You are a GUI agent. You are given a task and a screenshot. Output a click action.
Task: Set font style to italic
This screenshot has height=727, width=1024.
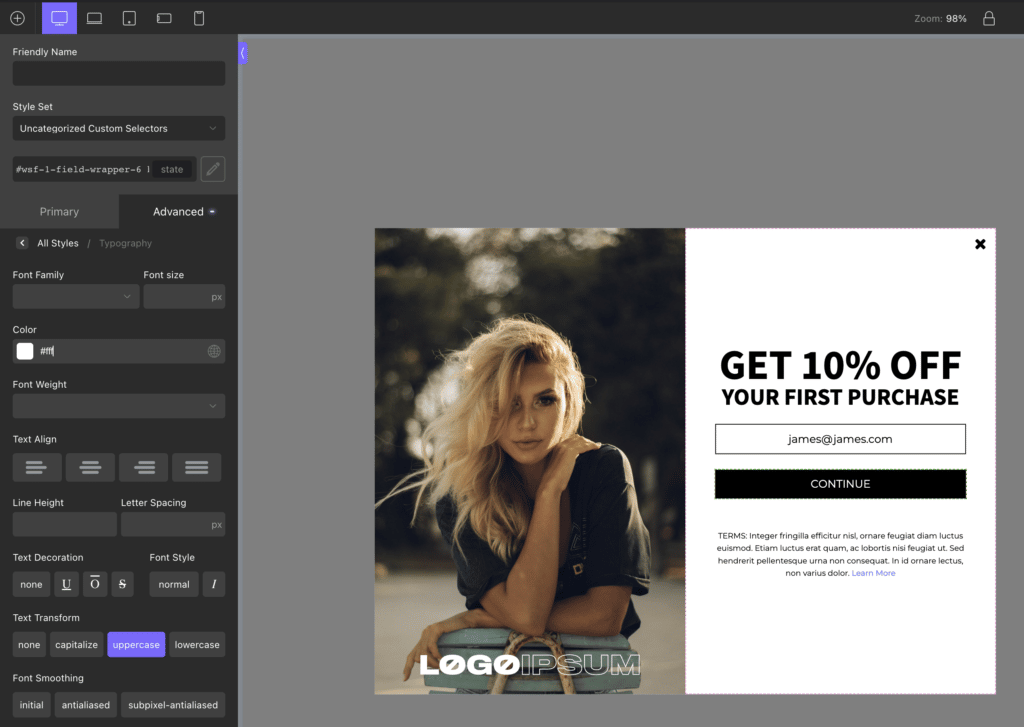214,584
